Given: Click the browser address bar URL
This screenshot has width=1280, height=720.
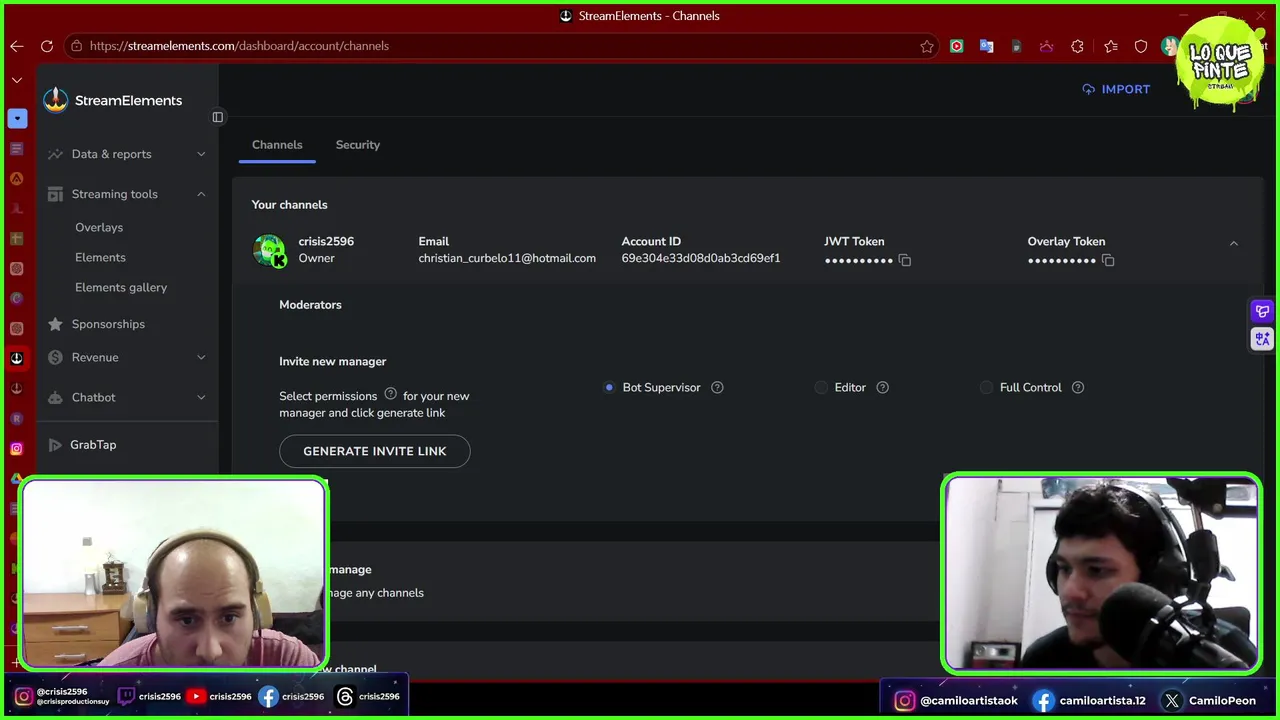Looking at the screenshot, I should tap(239, 46).
